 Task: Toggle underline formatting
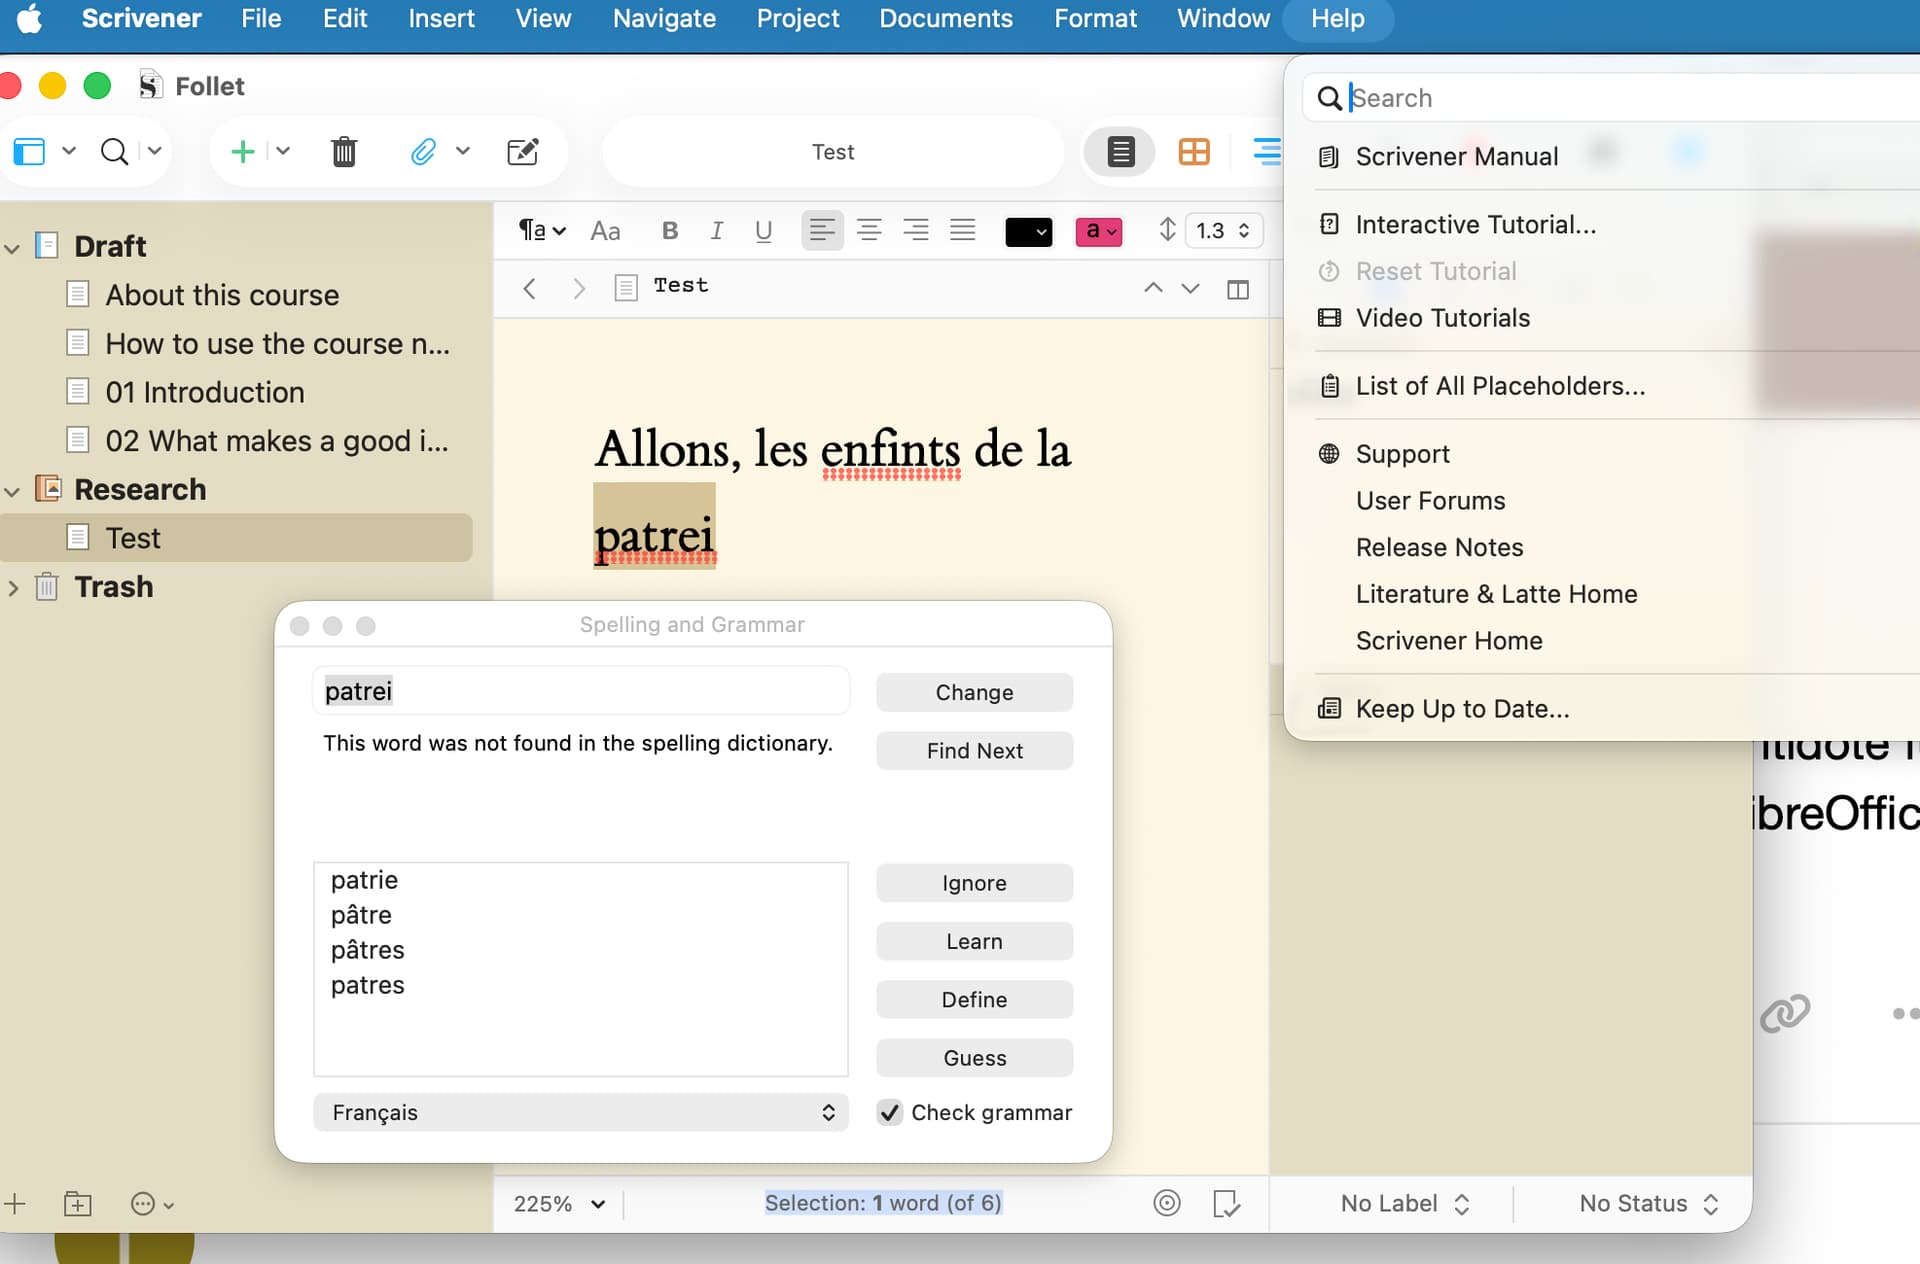(x=763, y=231)
